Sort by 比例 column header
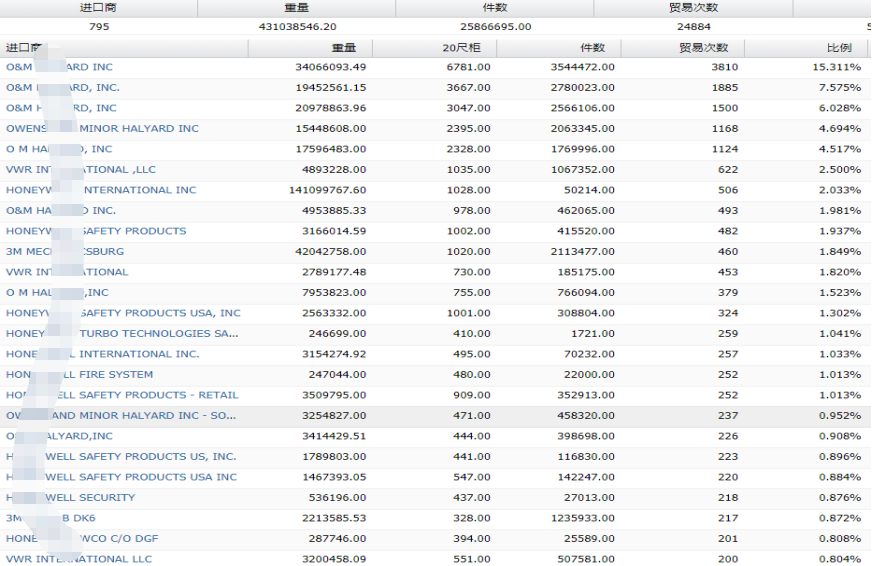This screenshot has width=872, height=566. click(839, 48)
